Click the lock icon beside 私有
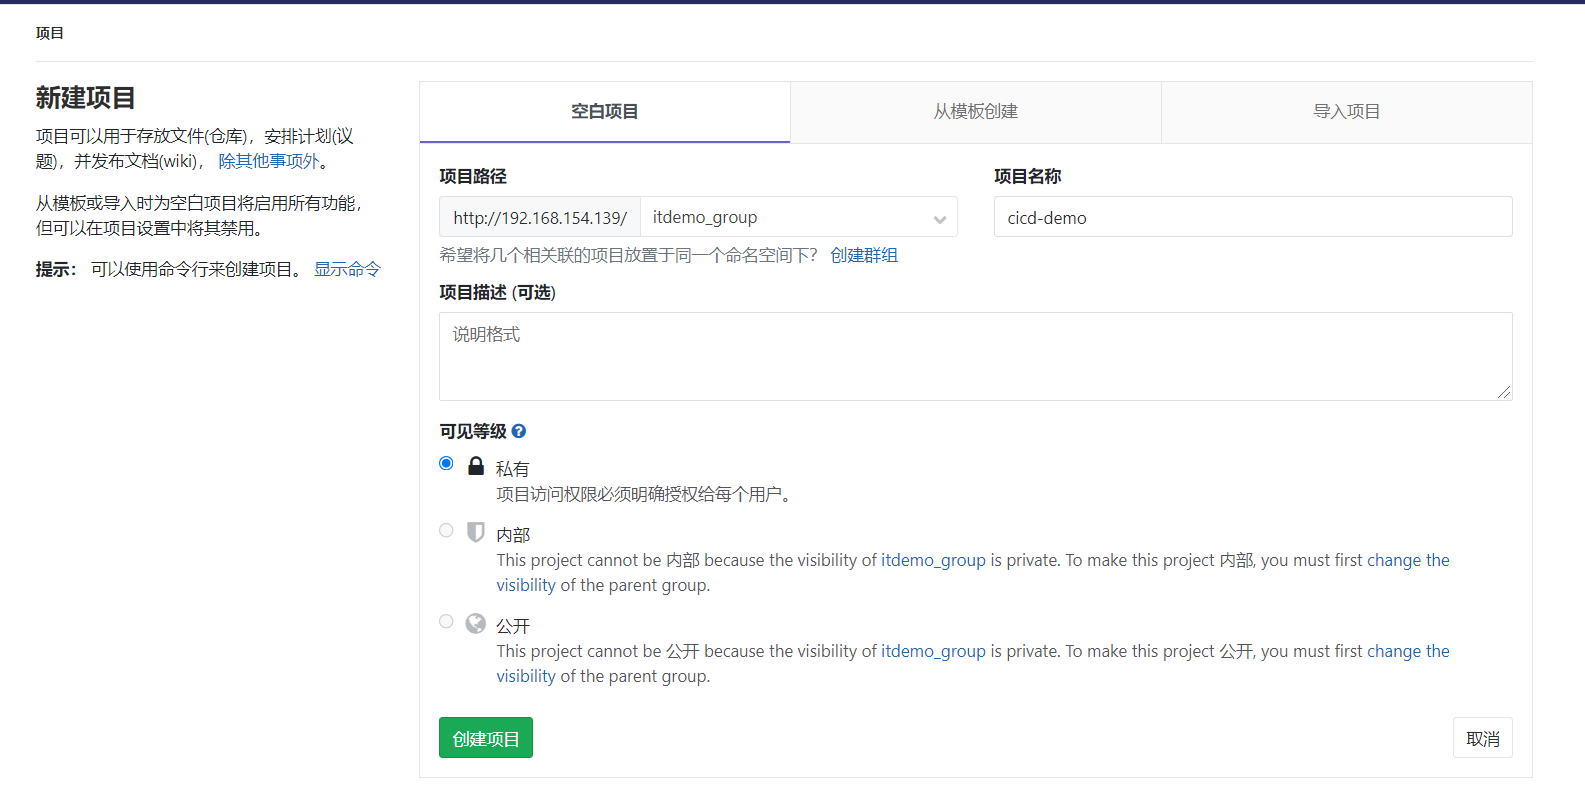 476,466
